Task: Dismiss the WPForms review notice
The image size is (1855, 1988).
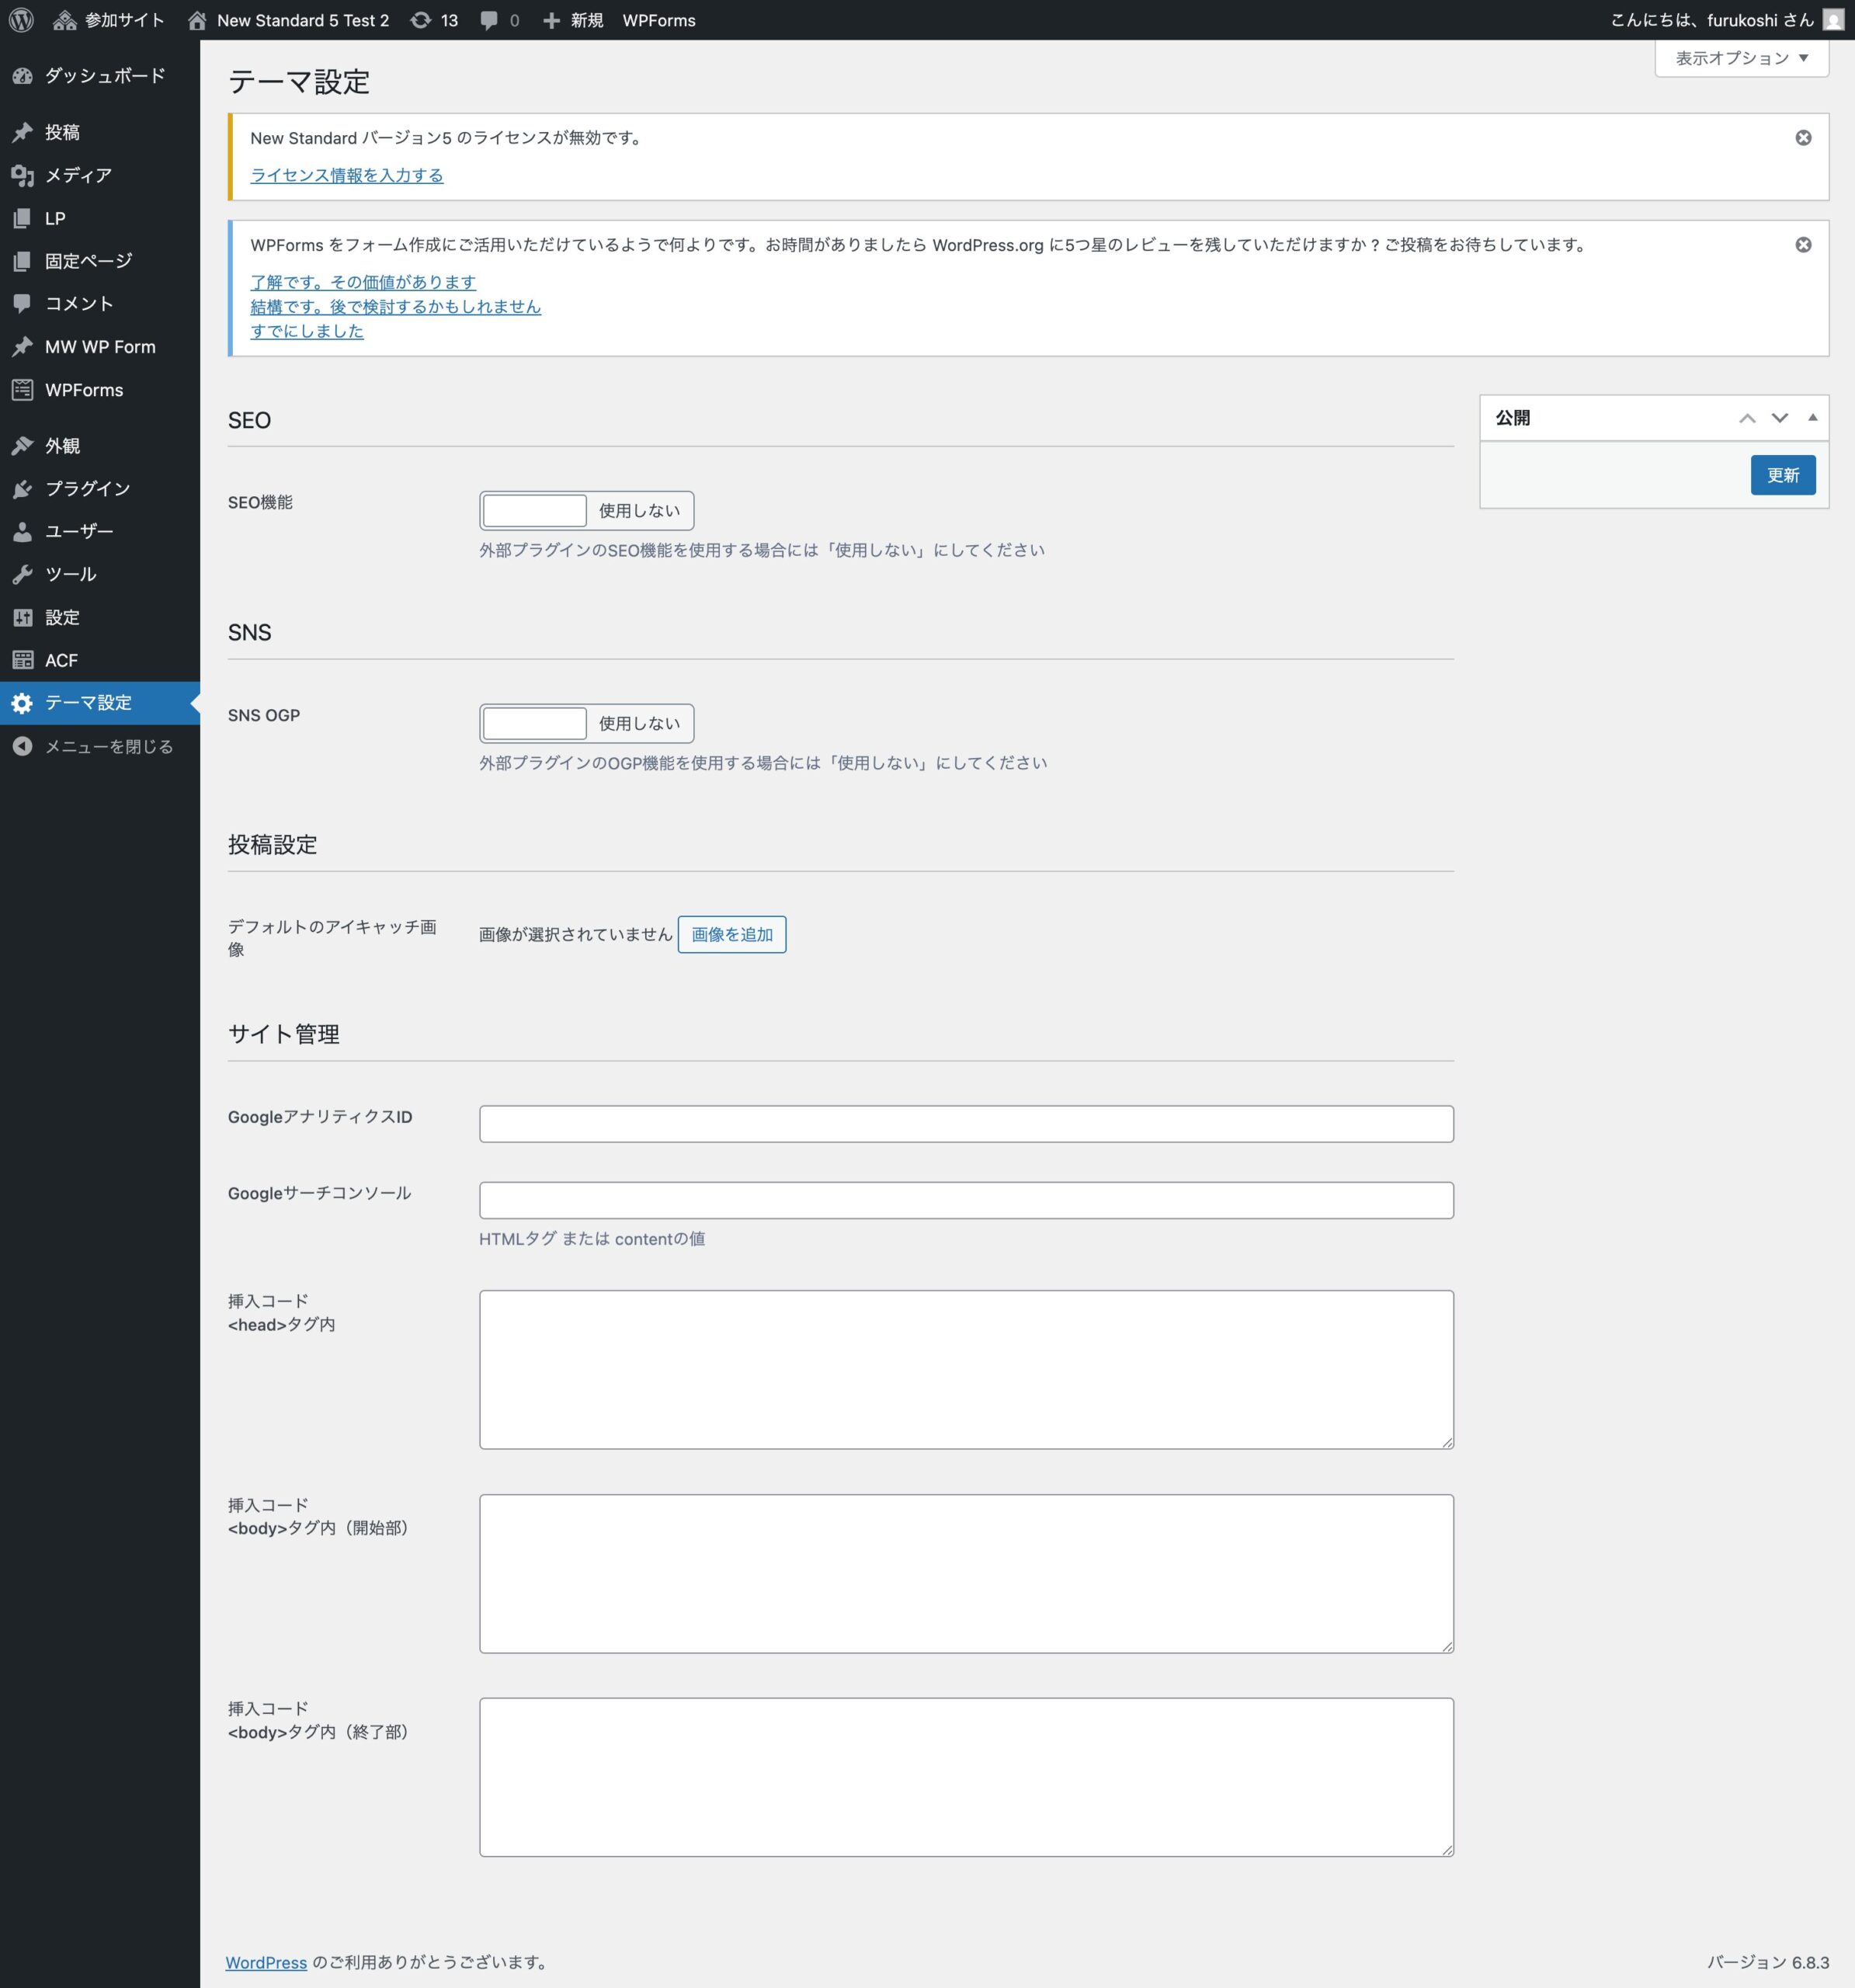Action: 1802,245
